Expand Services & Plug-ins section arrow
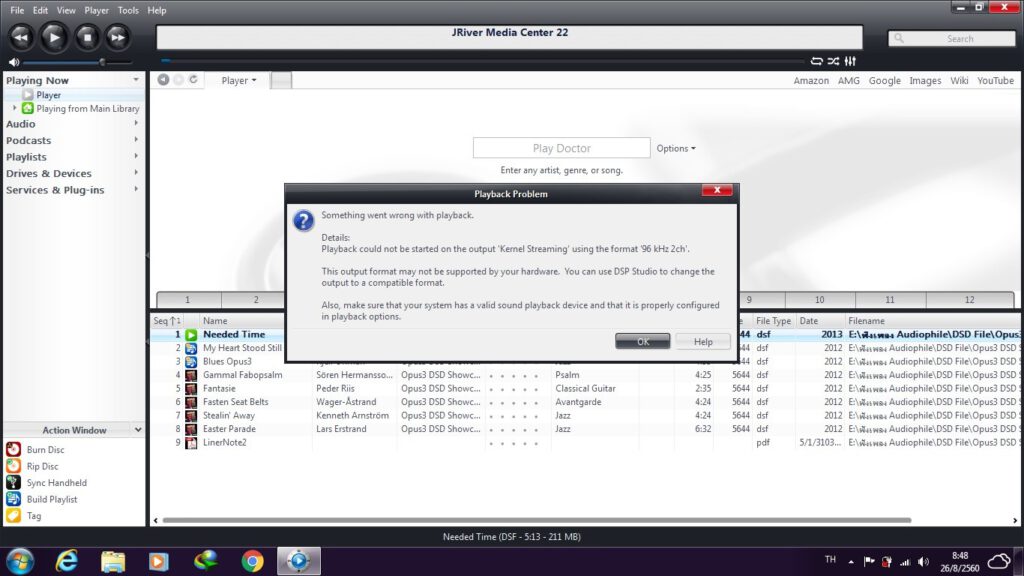Image resolution: width=1024 pixels, height=576 pixels. (x=136, y=189)
